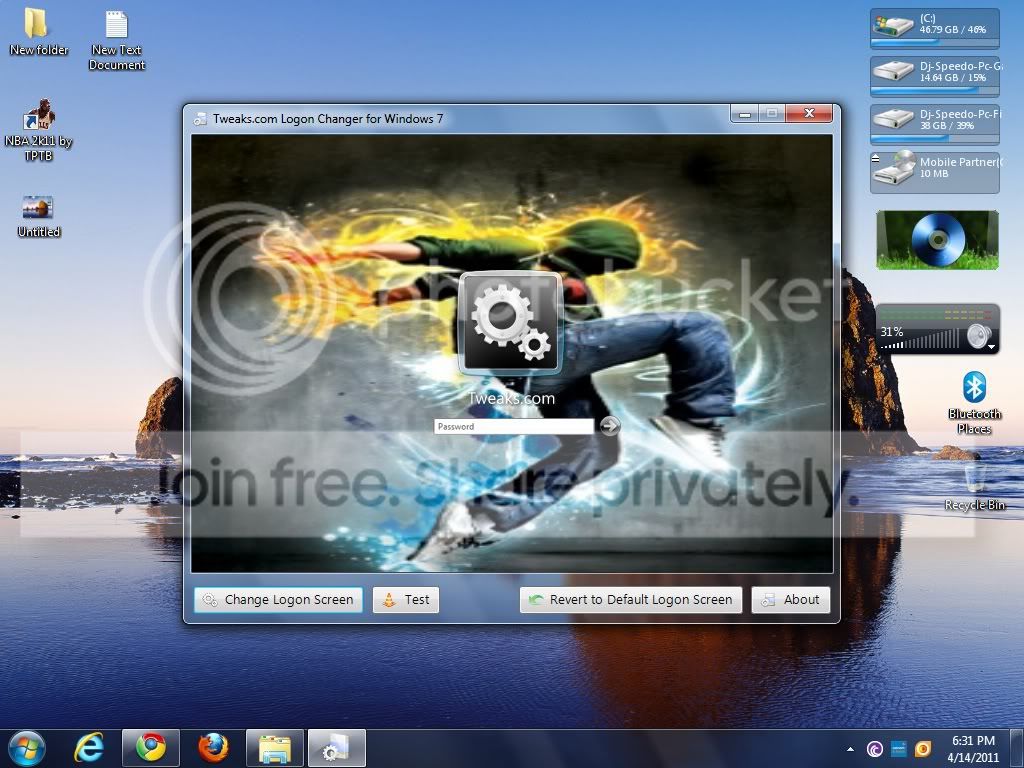Click the Dj-Speedo-Pc-G drive gadget 14.64 GB
This screenshot has width=1024, height=768.
tap(935, 76)
